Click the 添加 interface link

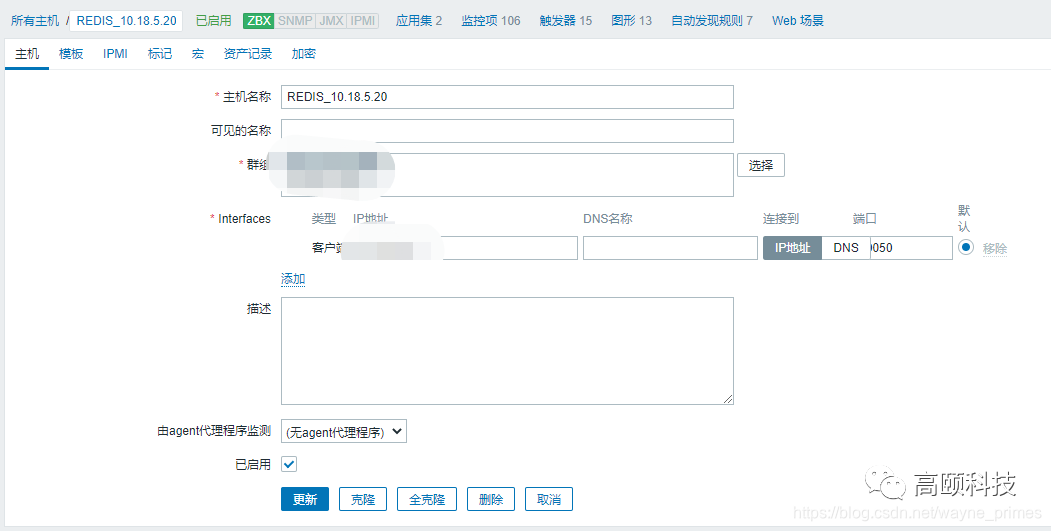point(293,280)
